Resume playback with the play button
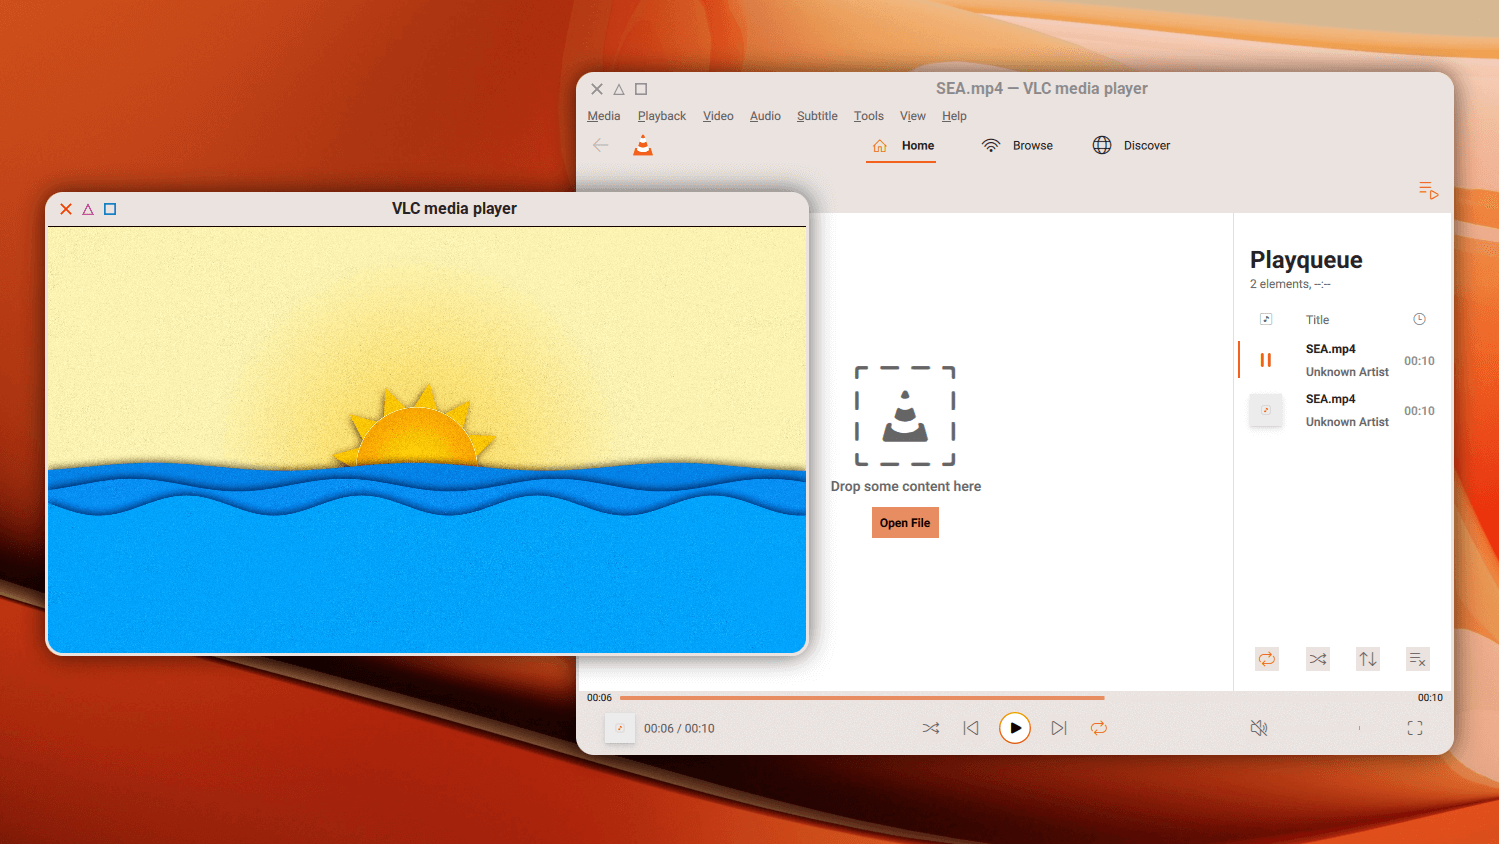The image size is (1499, 844). pos(1015,728)
